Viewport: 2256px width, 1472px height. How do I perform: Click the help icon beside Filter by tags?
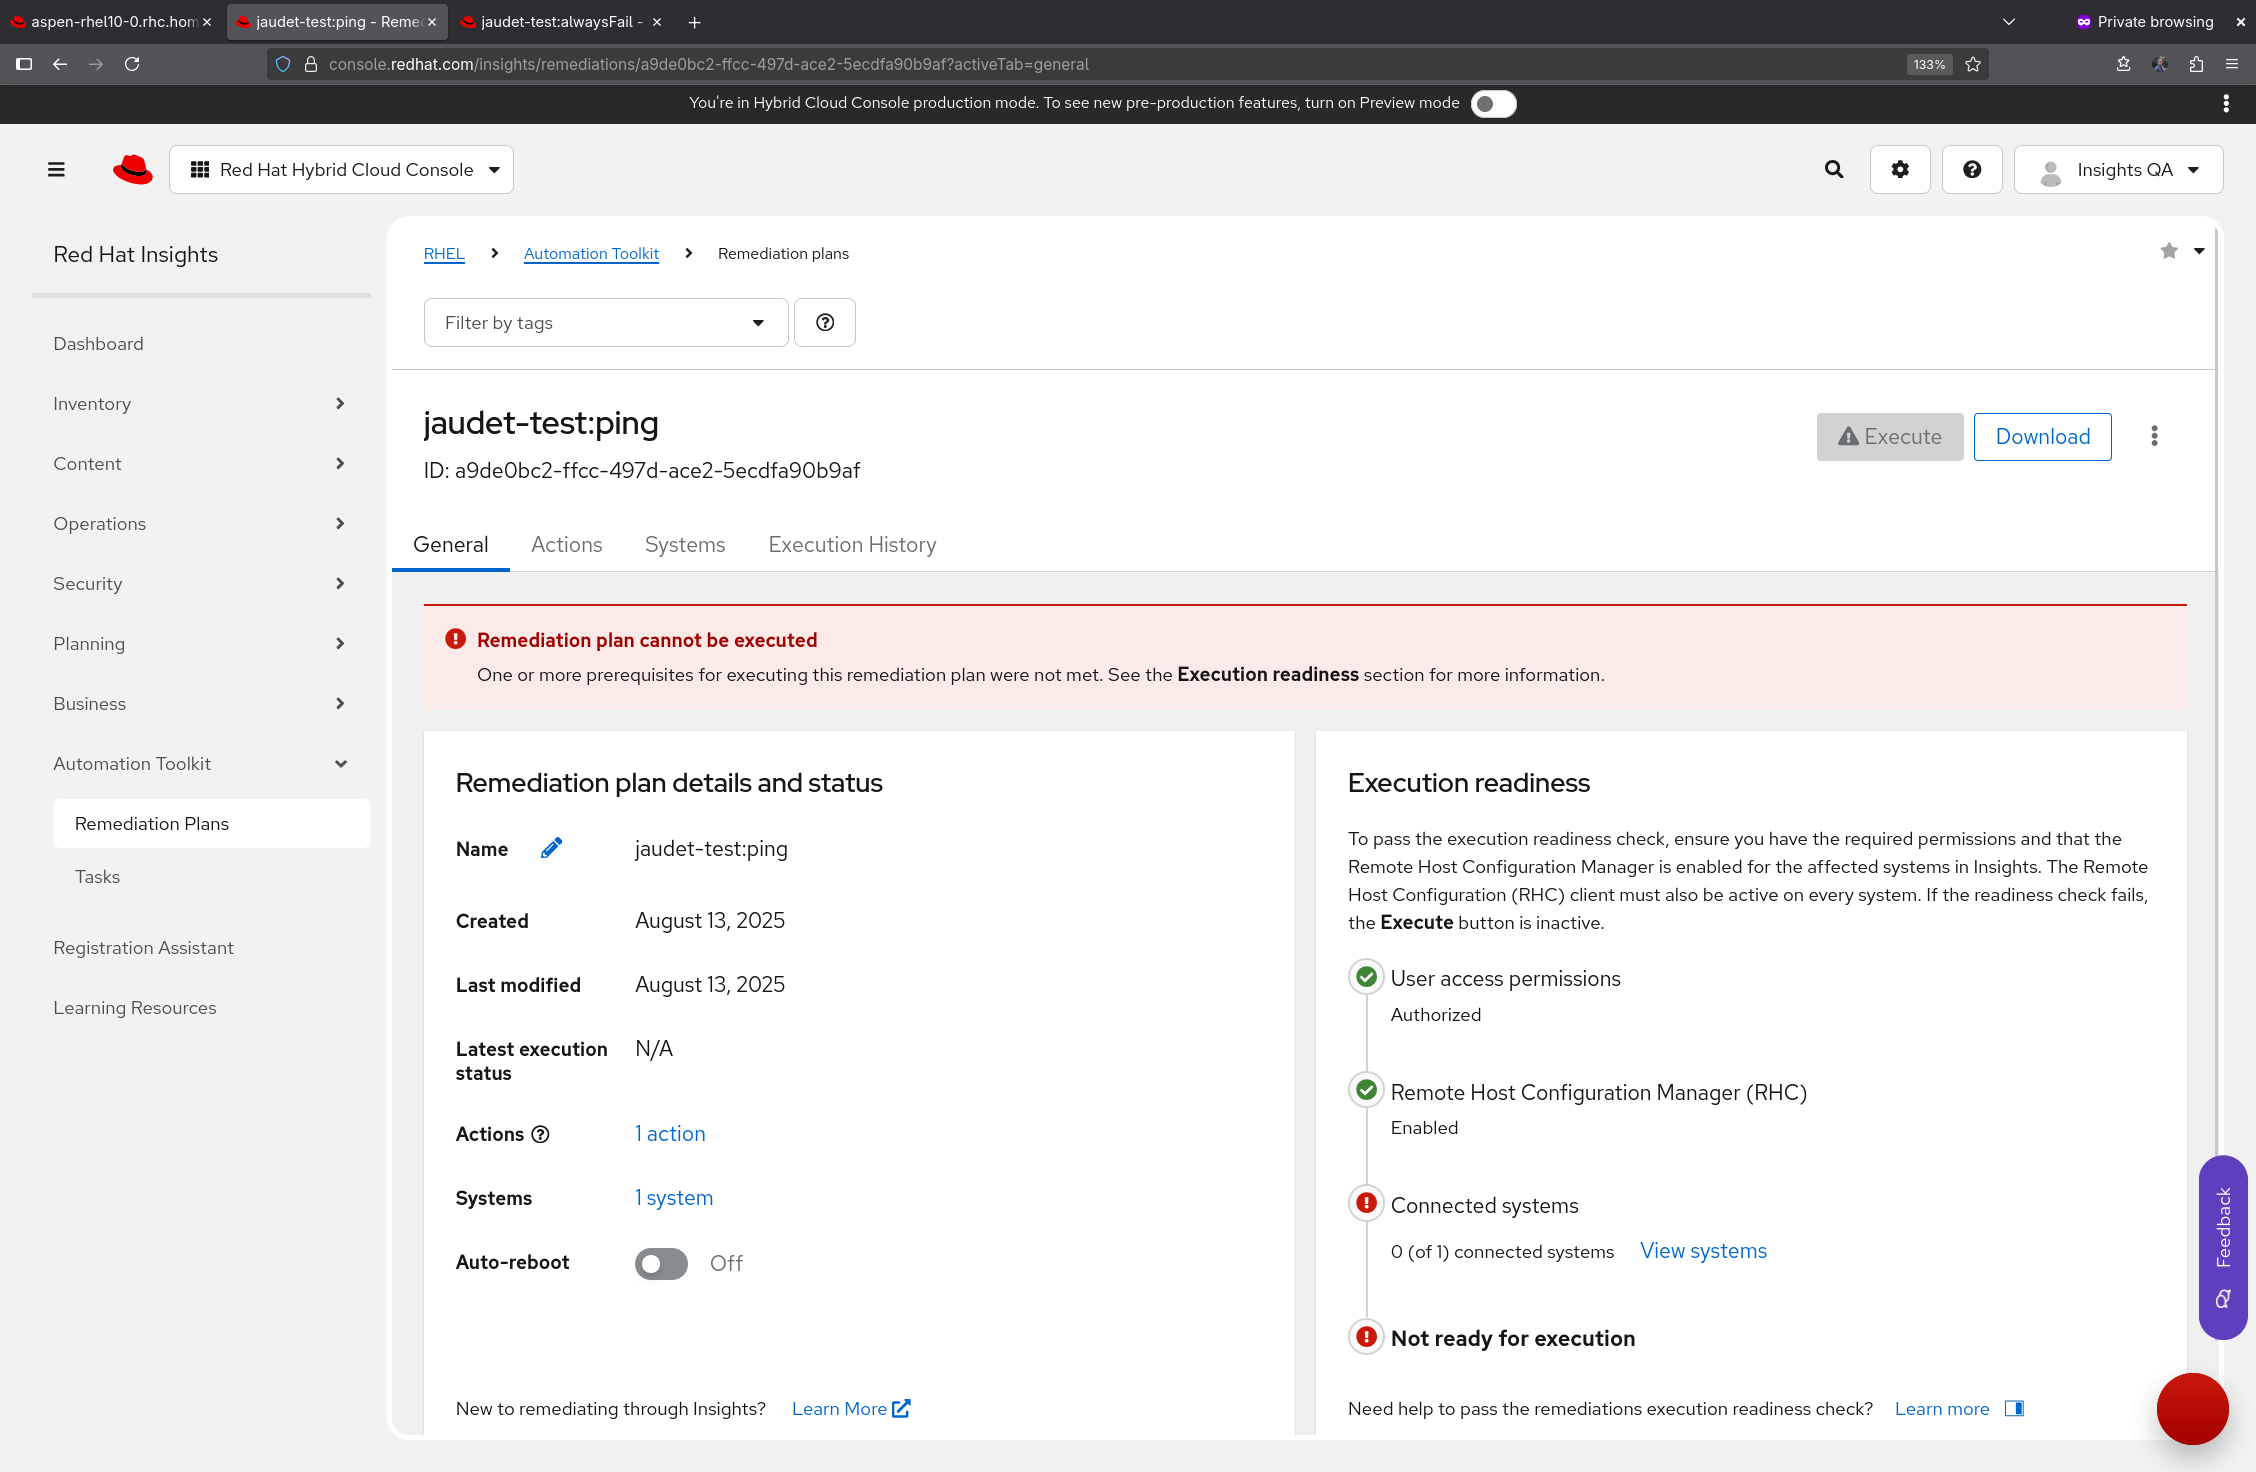825,322
